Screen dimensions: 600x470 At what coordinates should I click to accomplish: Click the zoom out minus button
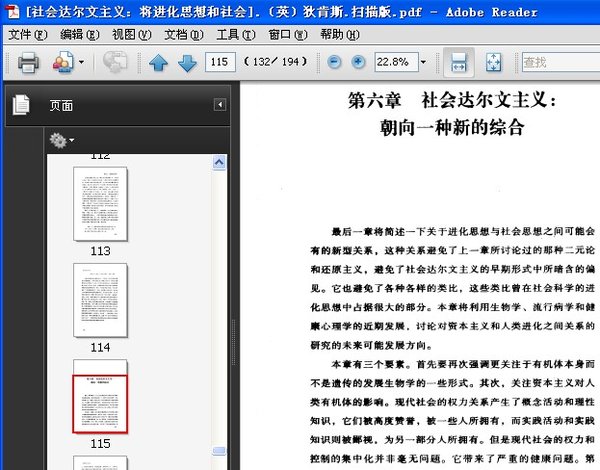(335, 62)
